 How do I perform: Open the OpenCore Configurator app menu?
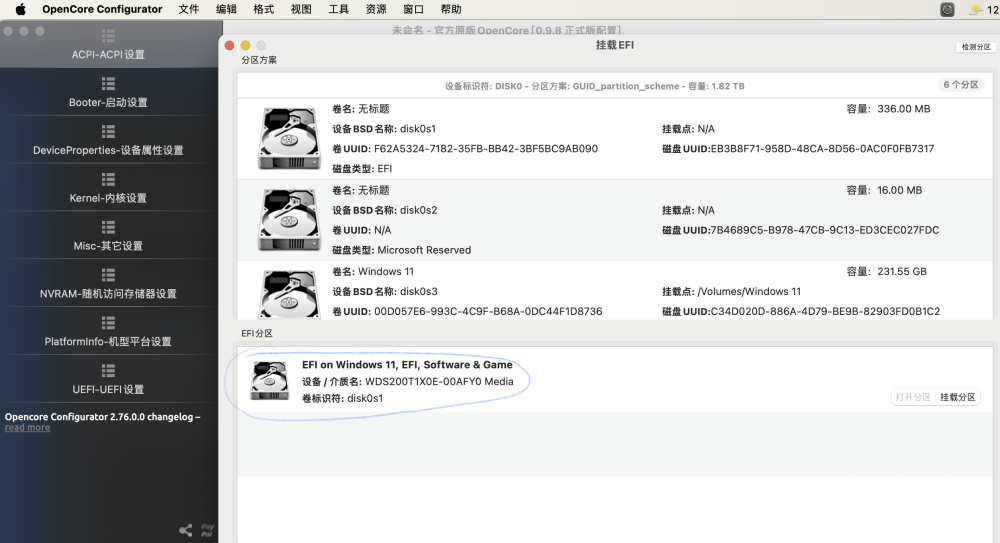pyautogui.click(x=102, y=9)
